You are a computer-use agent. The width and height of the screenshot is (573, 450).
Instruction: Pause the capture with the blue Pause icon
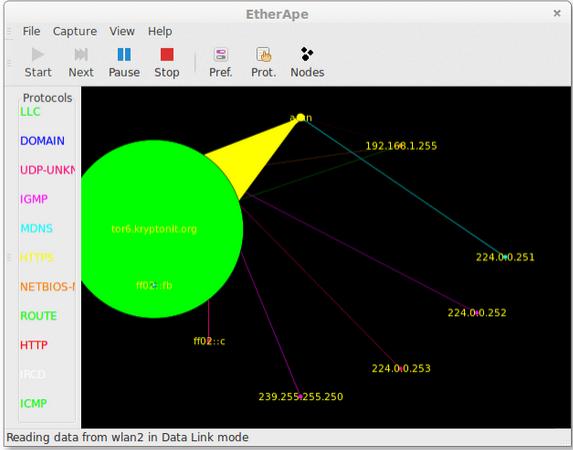(x=124, y=54)
